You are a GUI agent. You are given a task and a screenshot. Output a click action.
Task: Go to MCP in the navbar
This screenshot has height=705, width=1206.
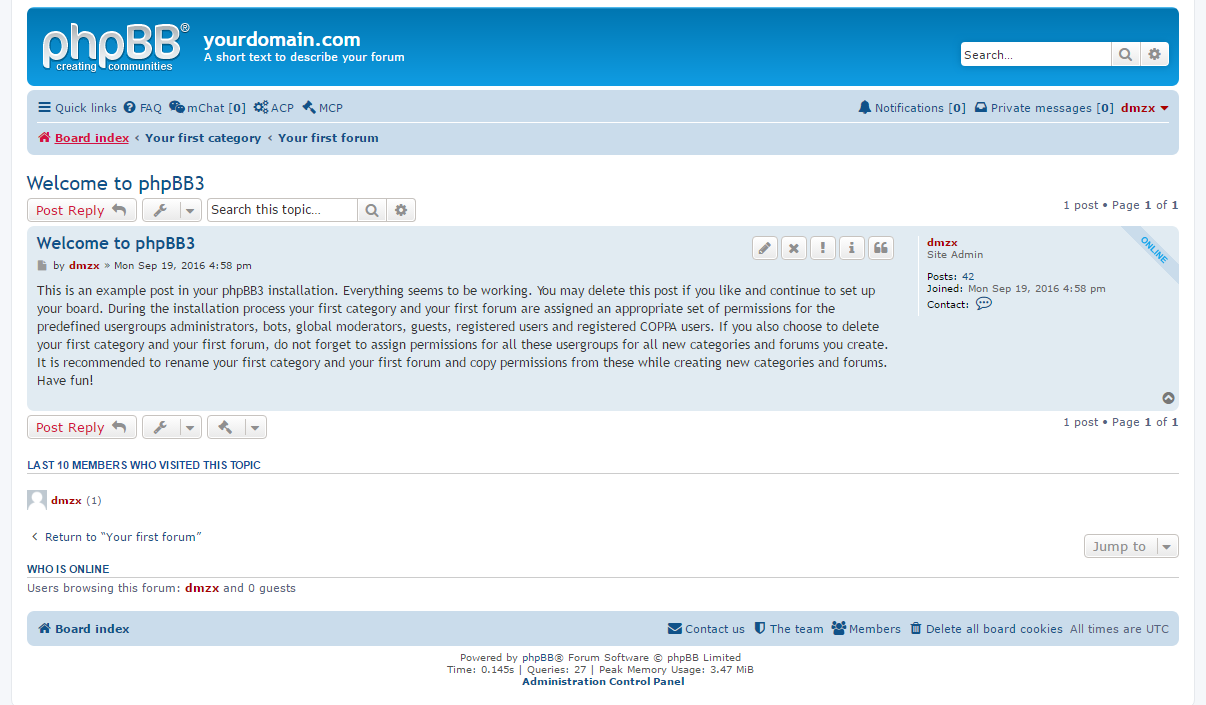322,108
